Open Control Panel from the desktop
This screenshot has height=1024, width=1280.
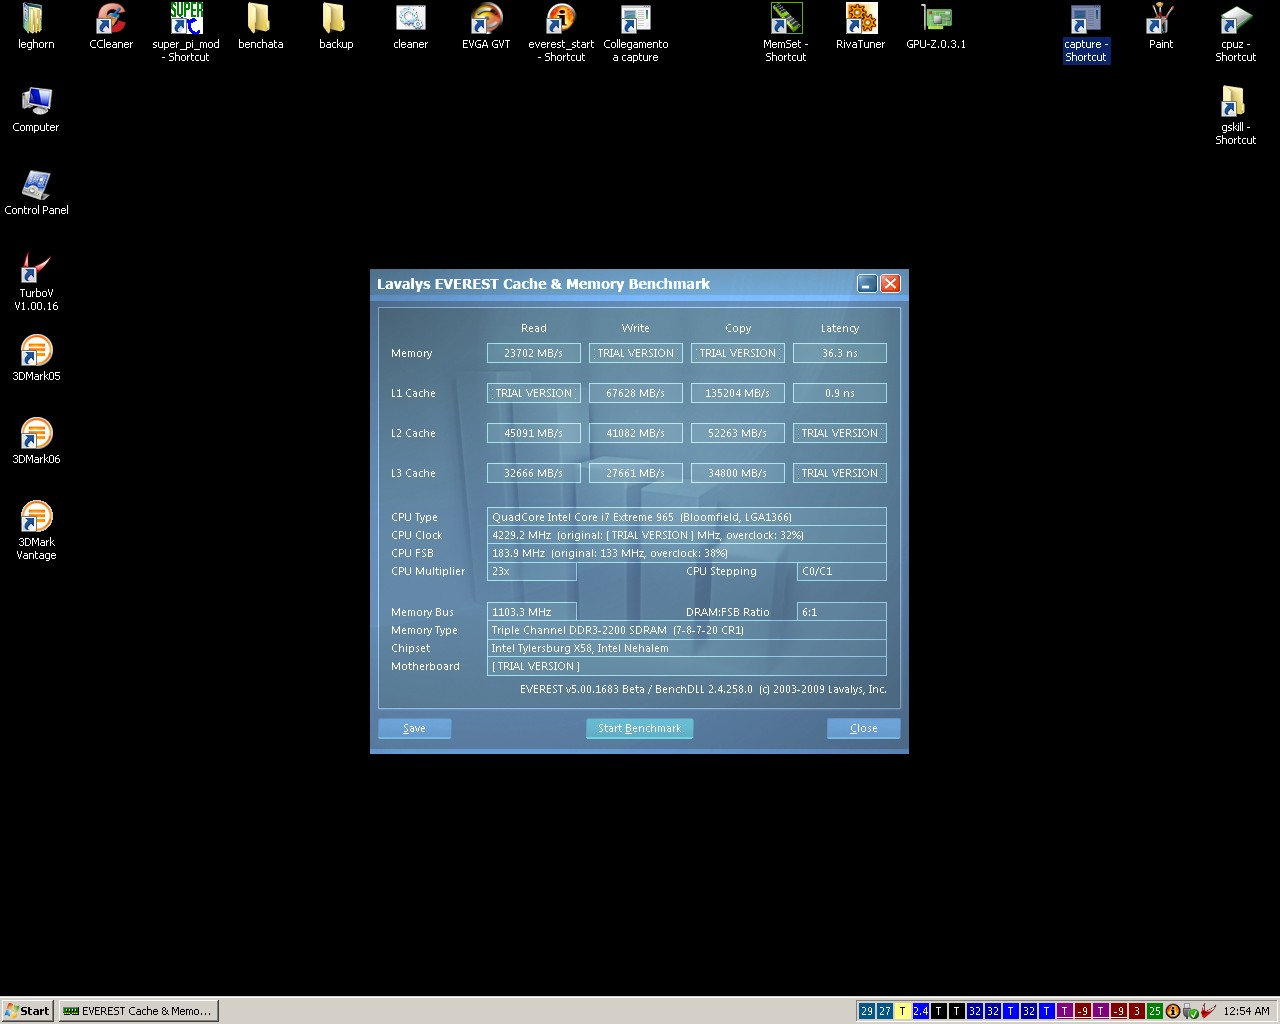point(36,192)
